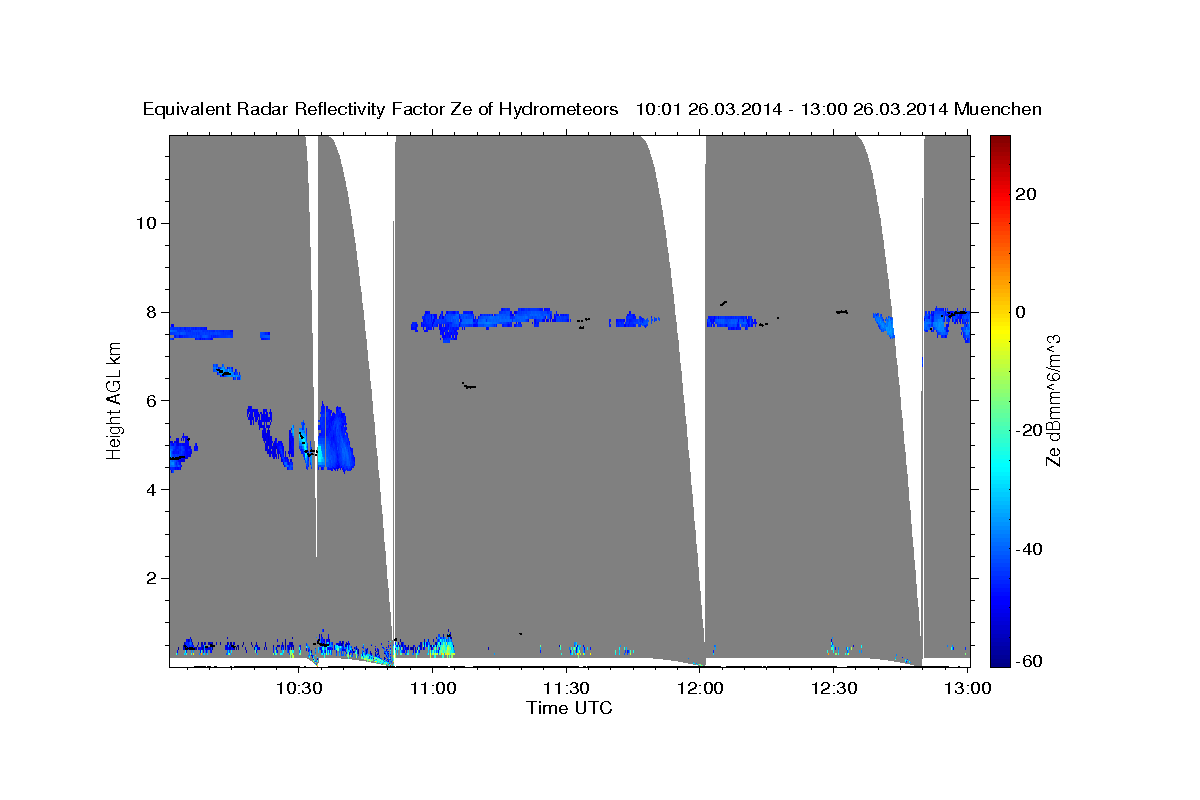The width and height of the screenshot is (1200, 800).
Task: Click the station name 'Muenchen' in the title
Action: (x=998, y=110)
